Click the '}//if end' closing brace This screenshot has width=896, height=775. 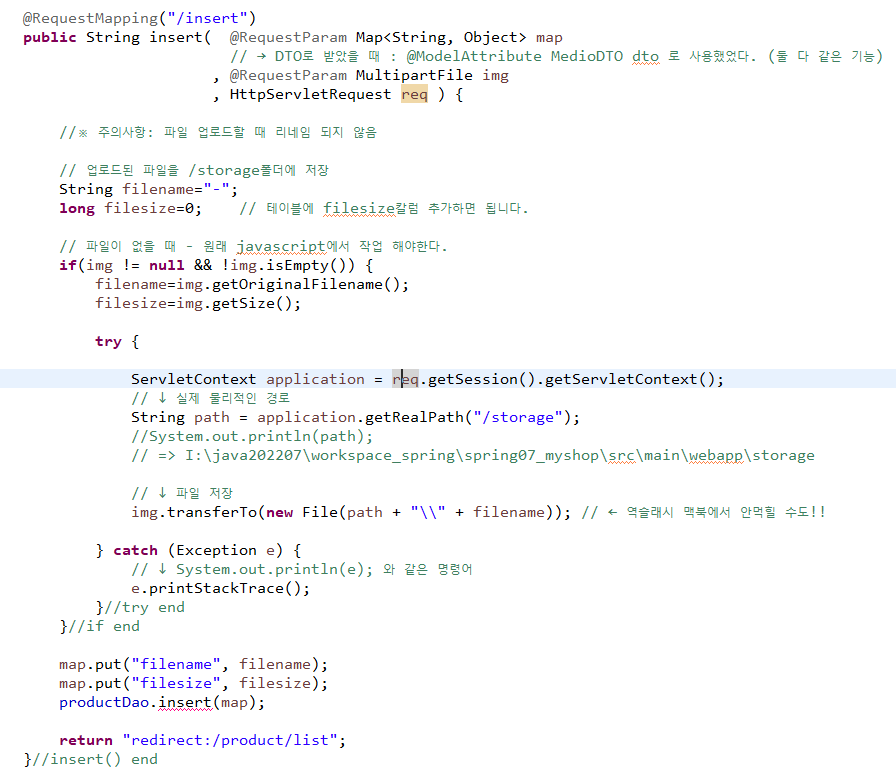(x=99, y=626)
